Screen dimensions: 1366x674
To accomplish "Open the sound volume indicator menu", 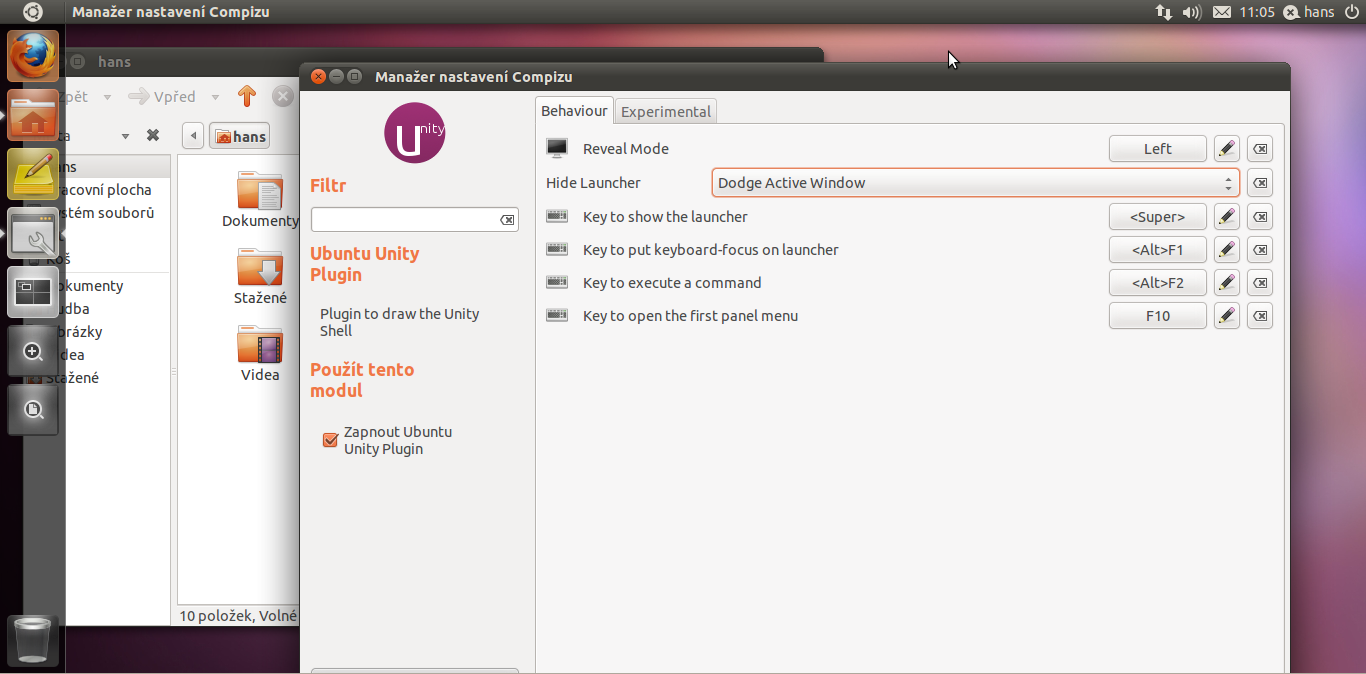I will 1191,12.
